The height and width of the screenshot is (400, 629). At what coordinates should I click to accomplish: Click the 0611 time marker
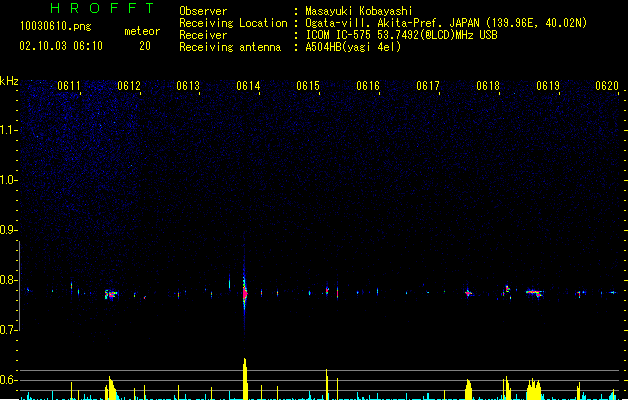coord(69,86)
